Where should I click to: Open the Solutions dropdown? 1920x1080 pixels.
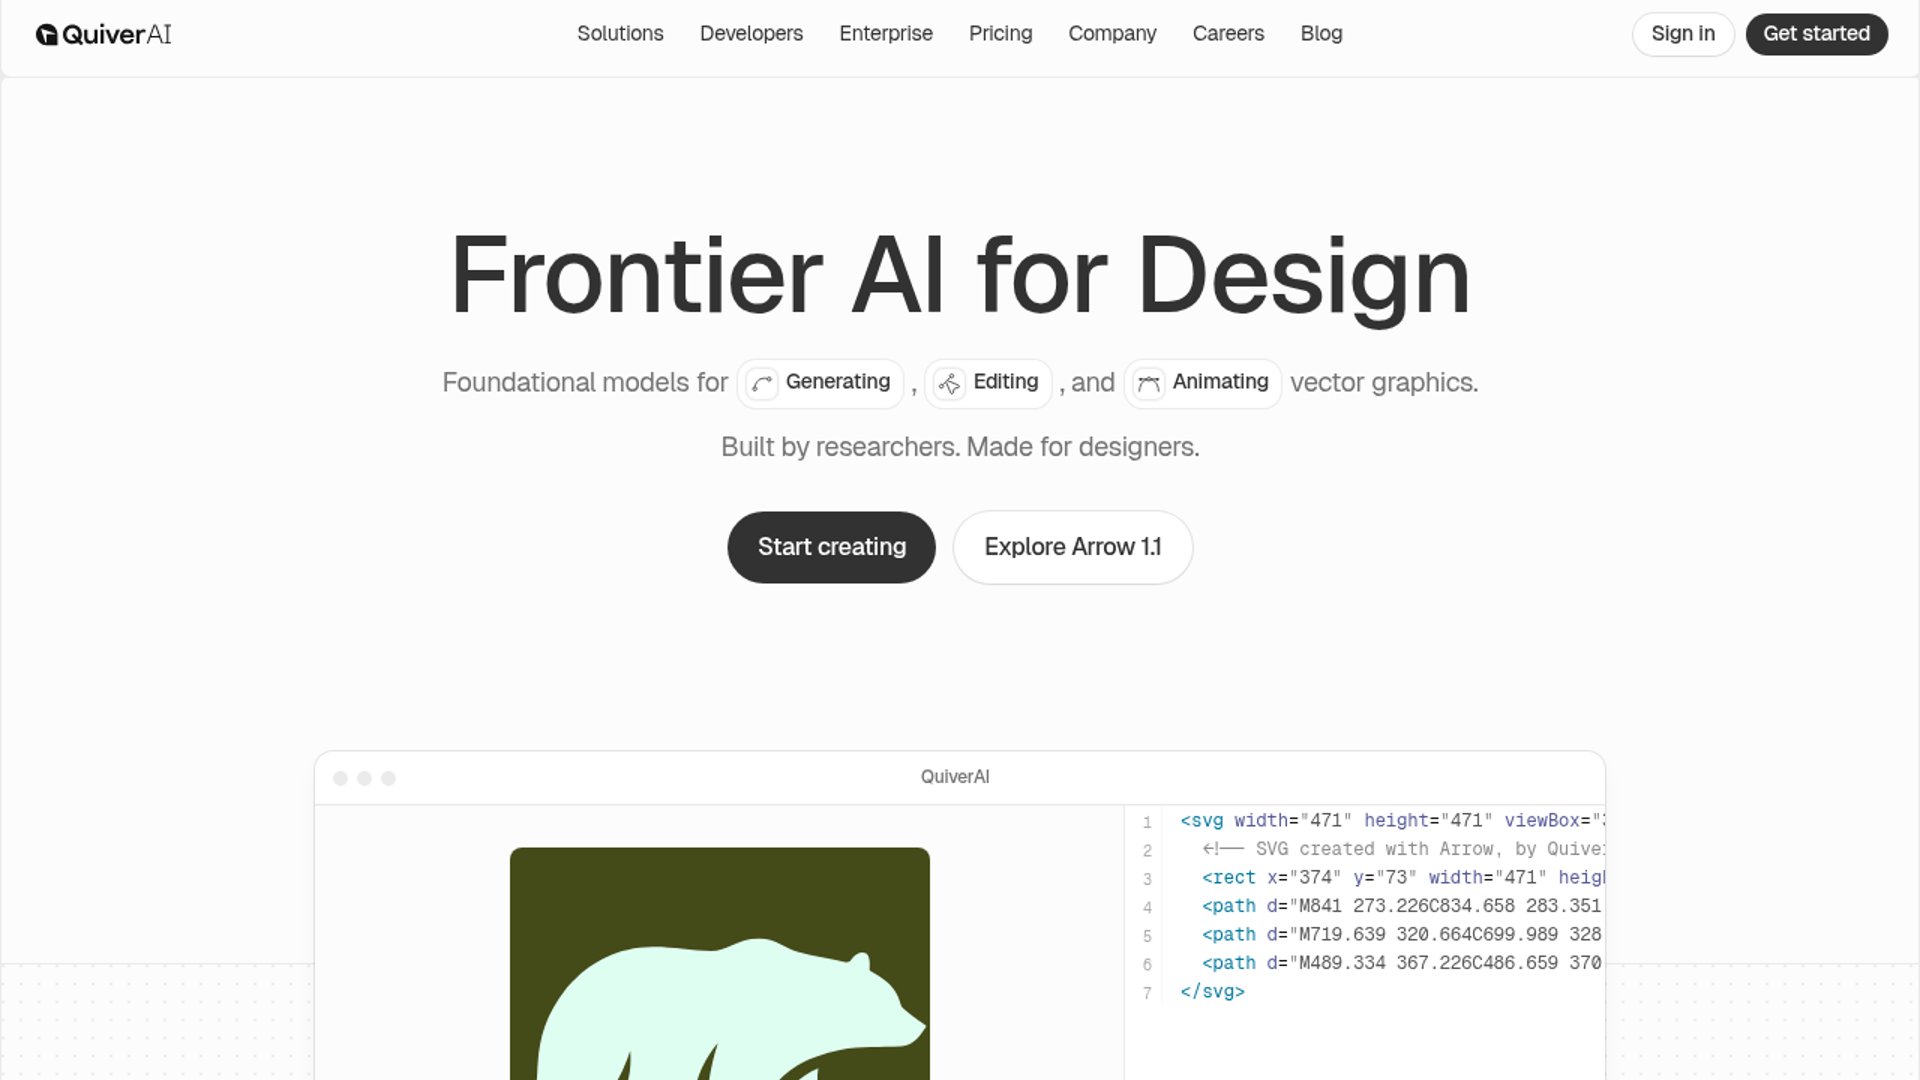pyautogui.click(x=620, y=33)
